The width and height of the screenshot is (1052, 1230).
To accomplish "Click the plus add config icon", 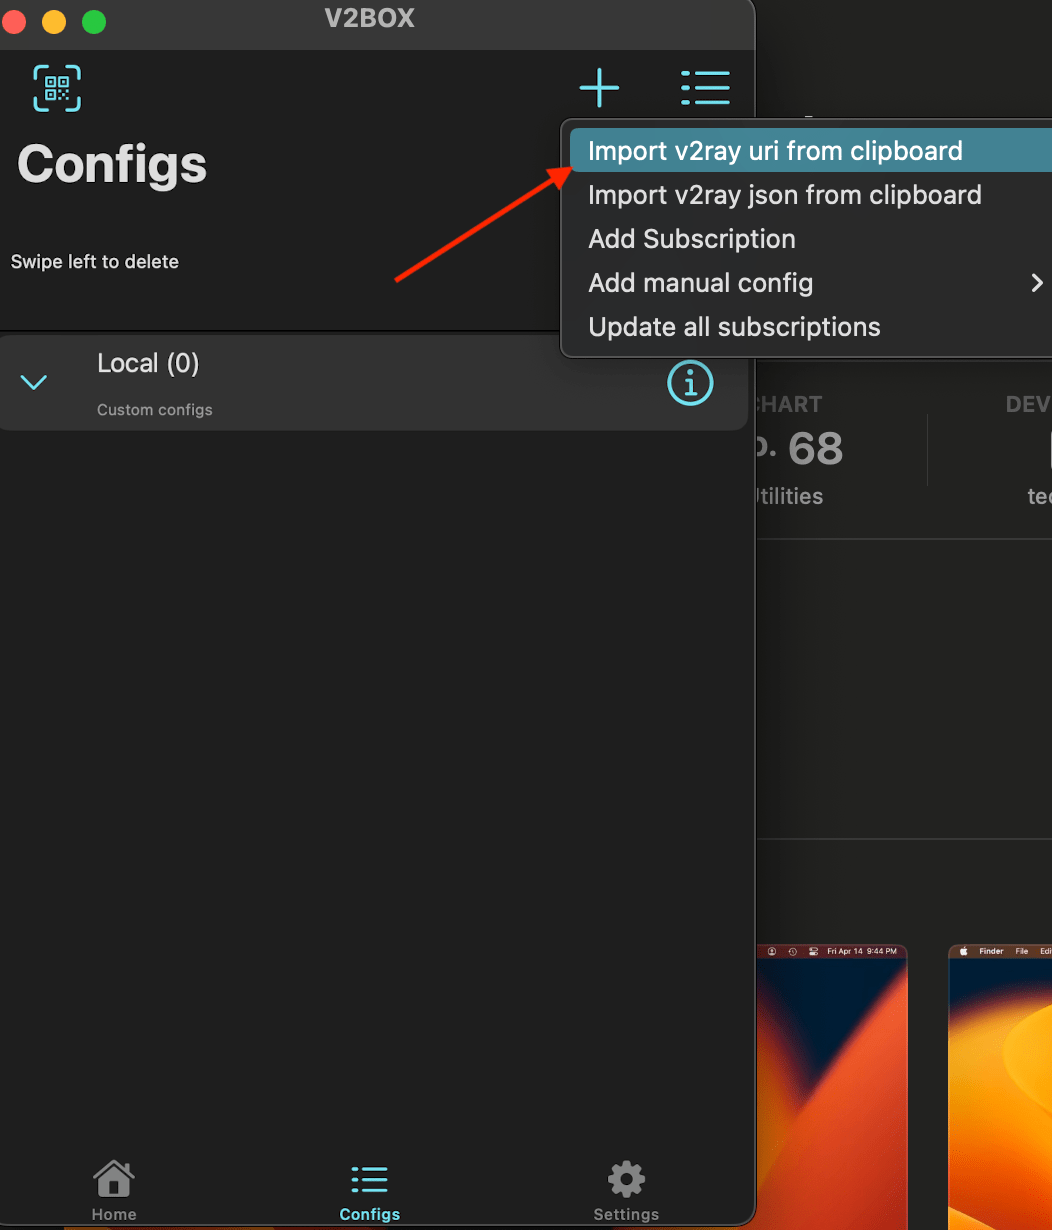I will (x=600, y=88).
